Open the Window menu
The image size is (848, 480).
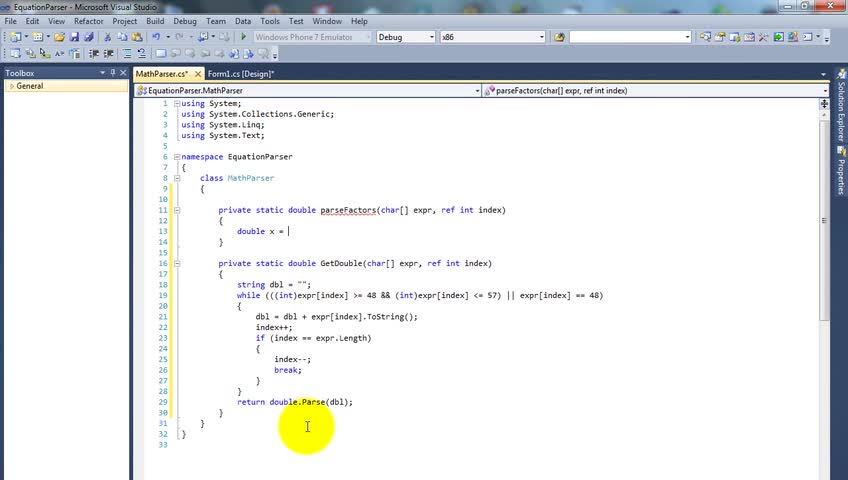point(327,21)
